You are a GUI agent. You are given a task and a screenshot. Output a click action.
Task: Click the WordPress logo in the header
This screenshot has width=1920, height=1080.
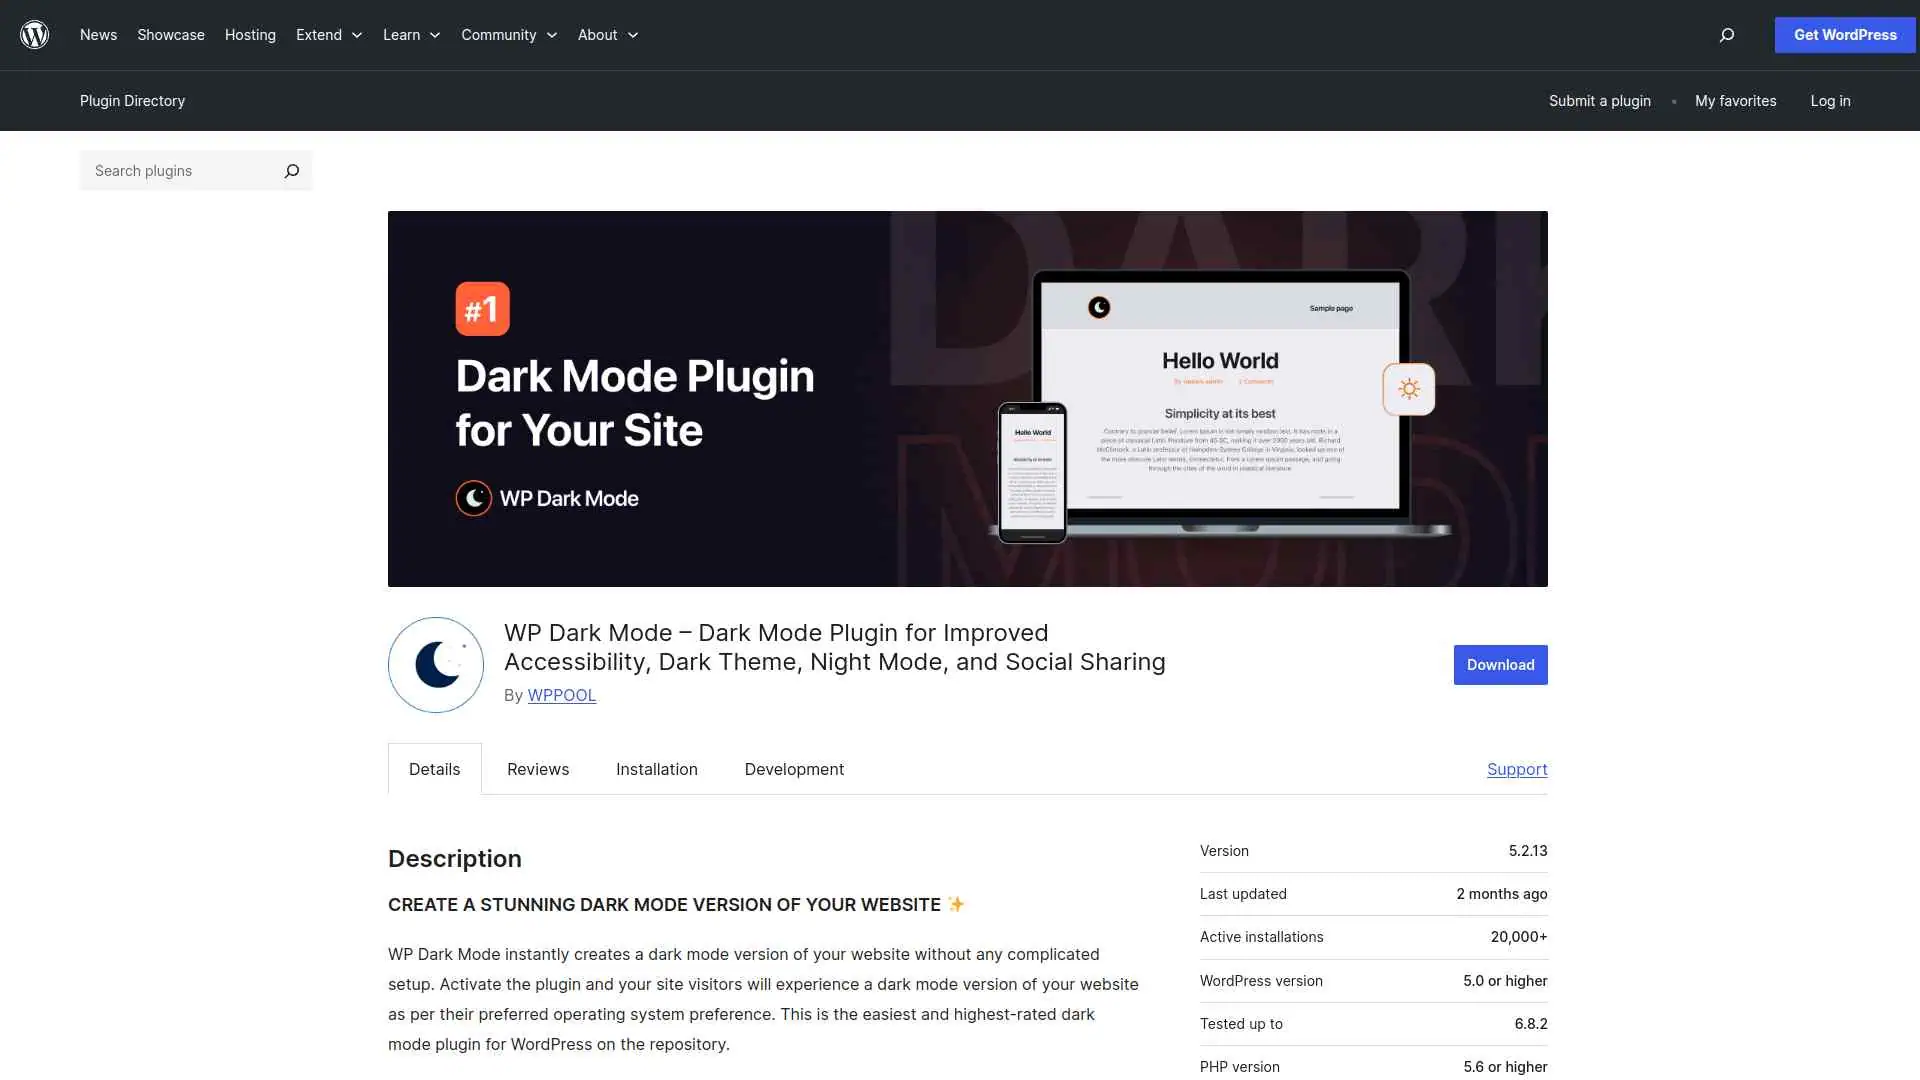tap(35, 35)
